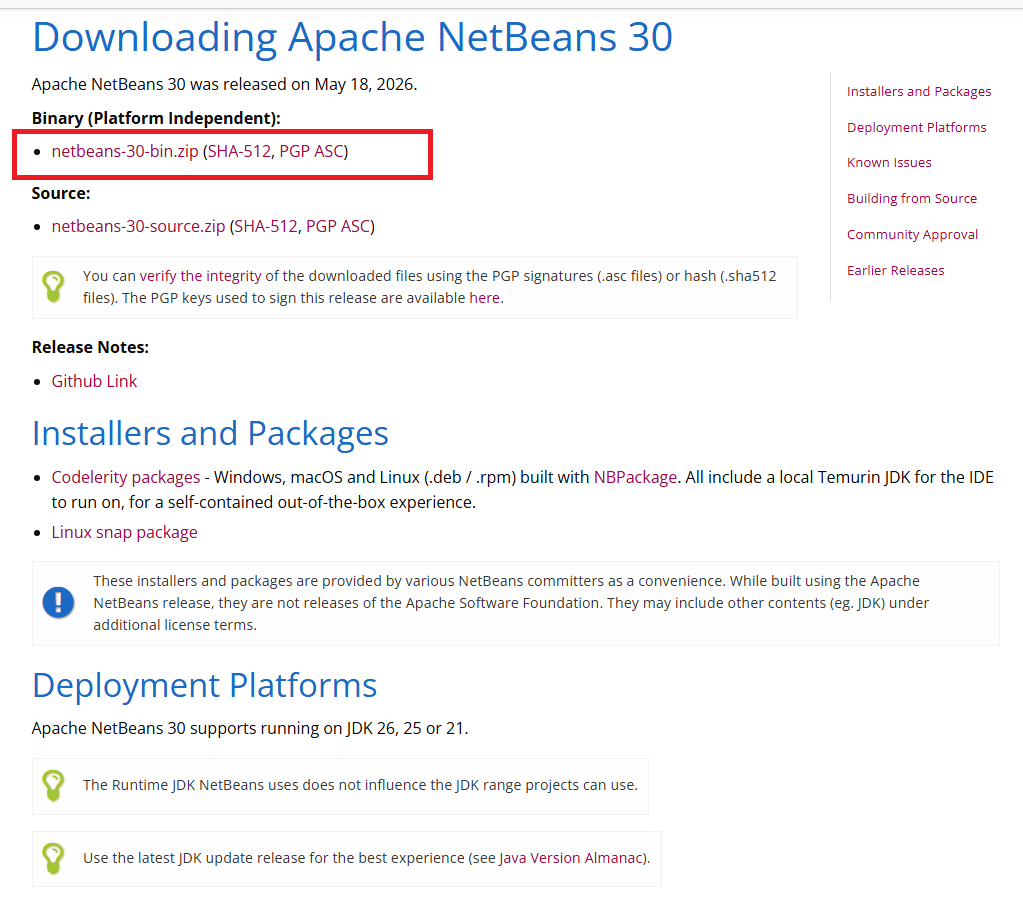Open PGP keys 'here' link
1023x904 pixels.
pyautogui.click(x=485, y=298)
